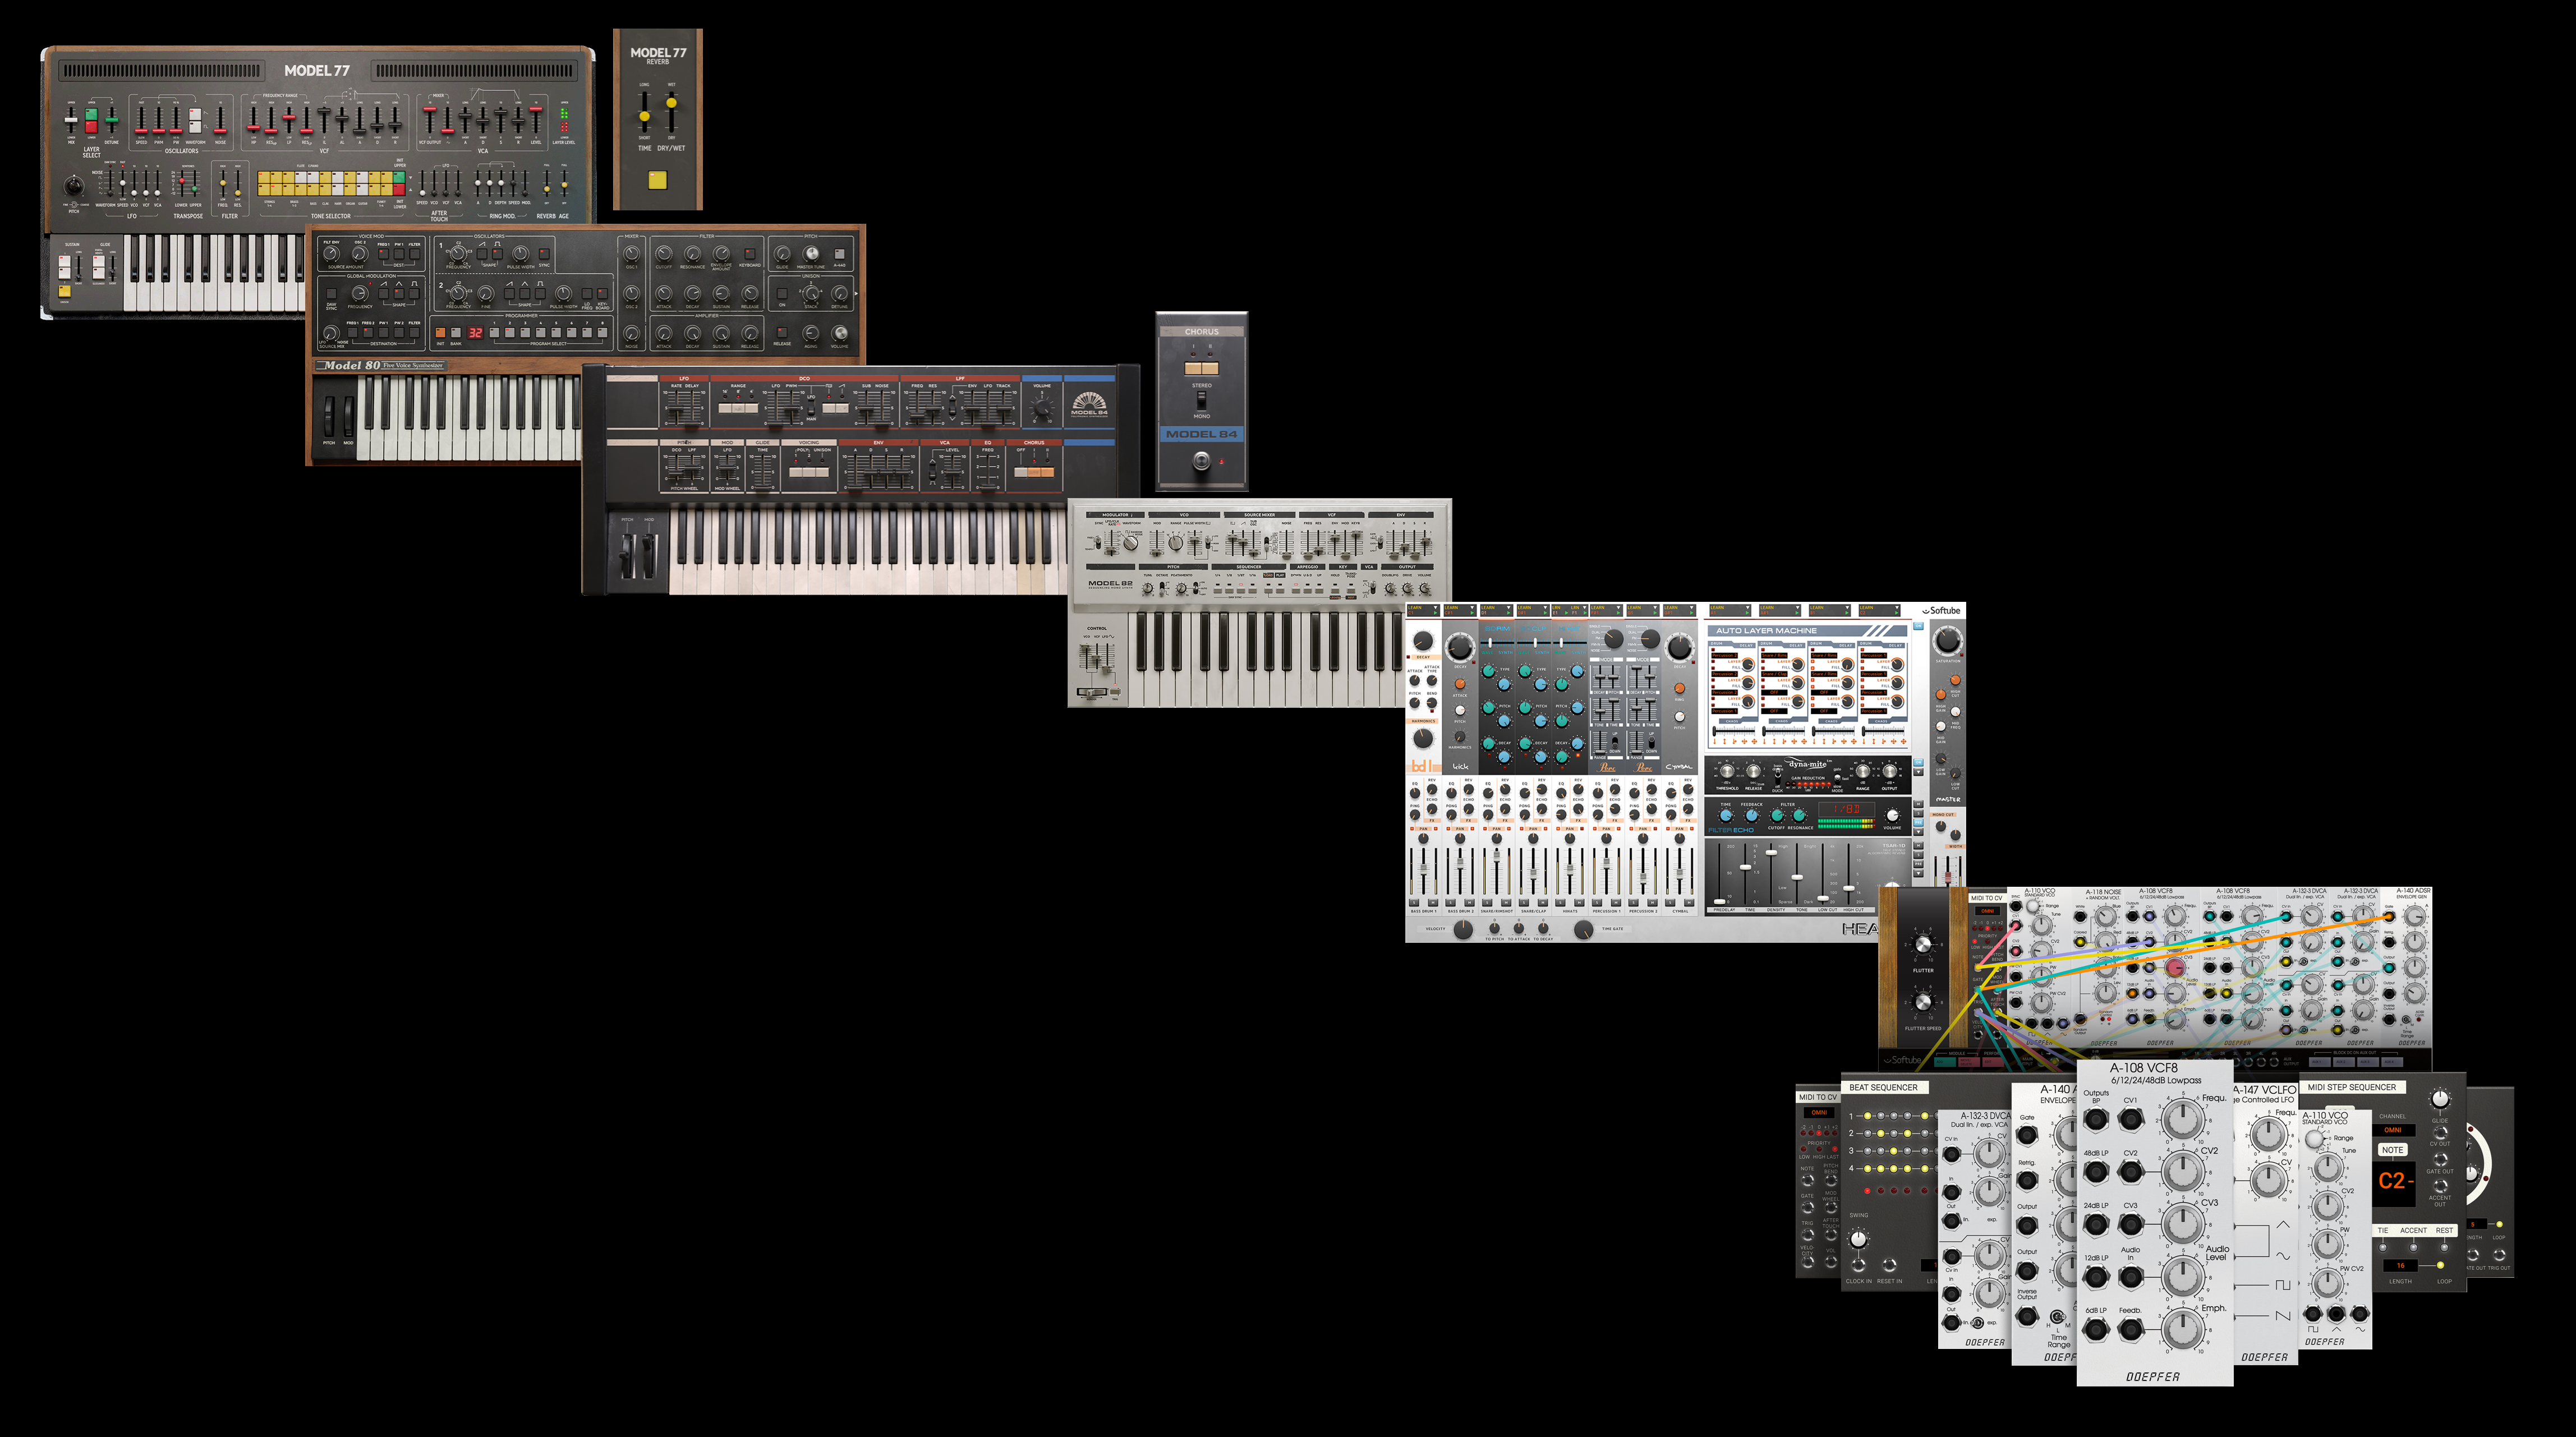Turn on Unison on Model 80
The image size is (2576, 1437).
pyautogui.click(x=782, y=294)
